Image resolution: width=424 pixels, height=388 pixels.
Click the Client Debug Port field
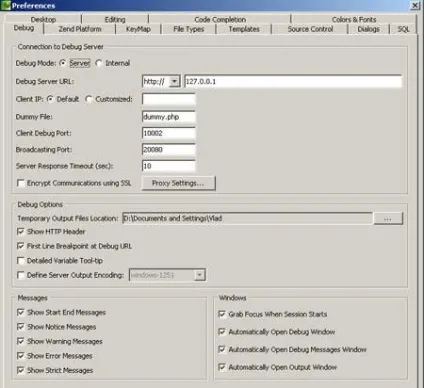[169, 133]
